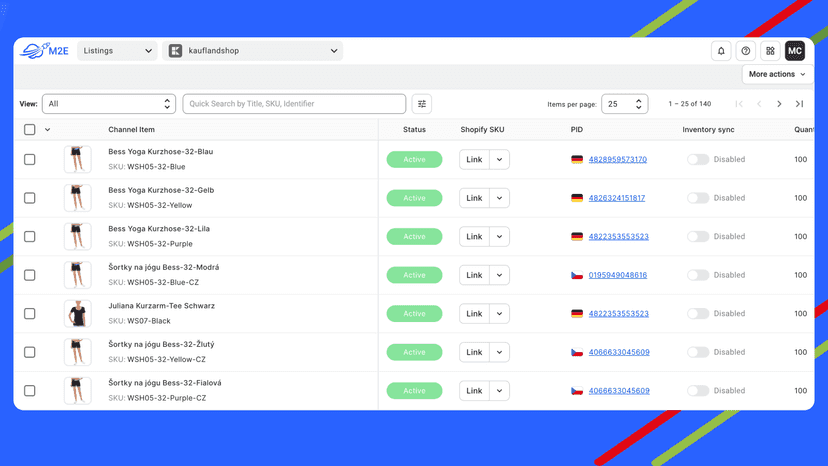Viewport: 828px width, 466px height.
Task: Enable inventory sync for WSH05-32-Yellow-CZ row
Action: coord(698,352)
